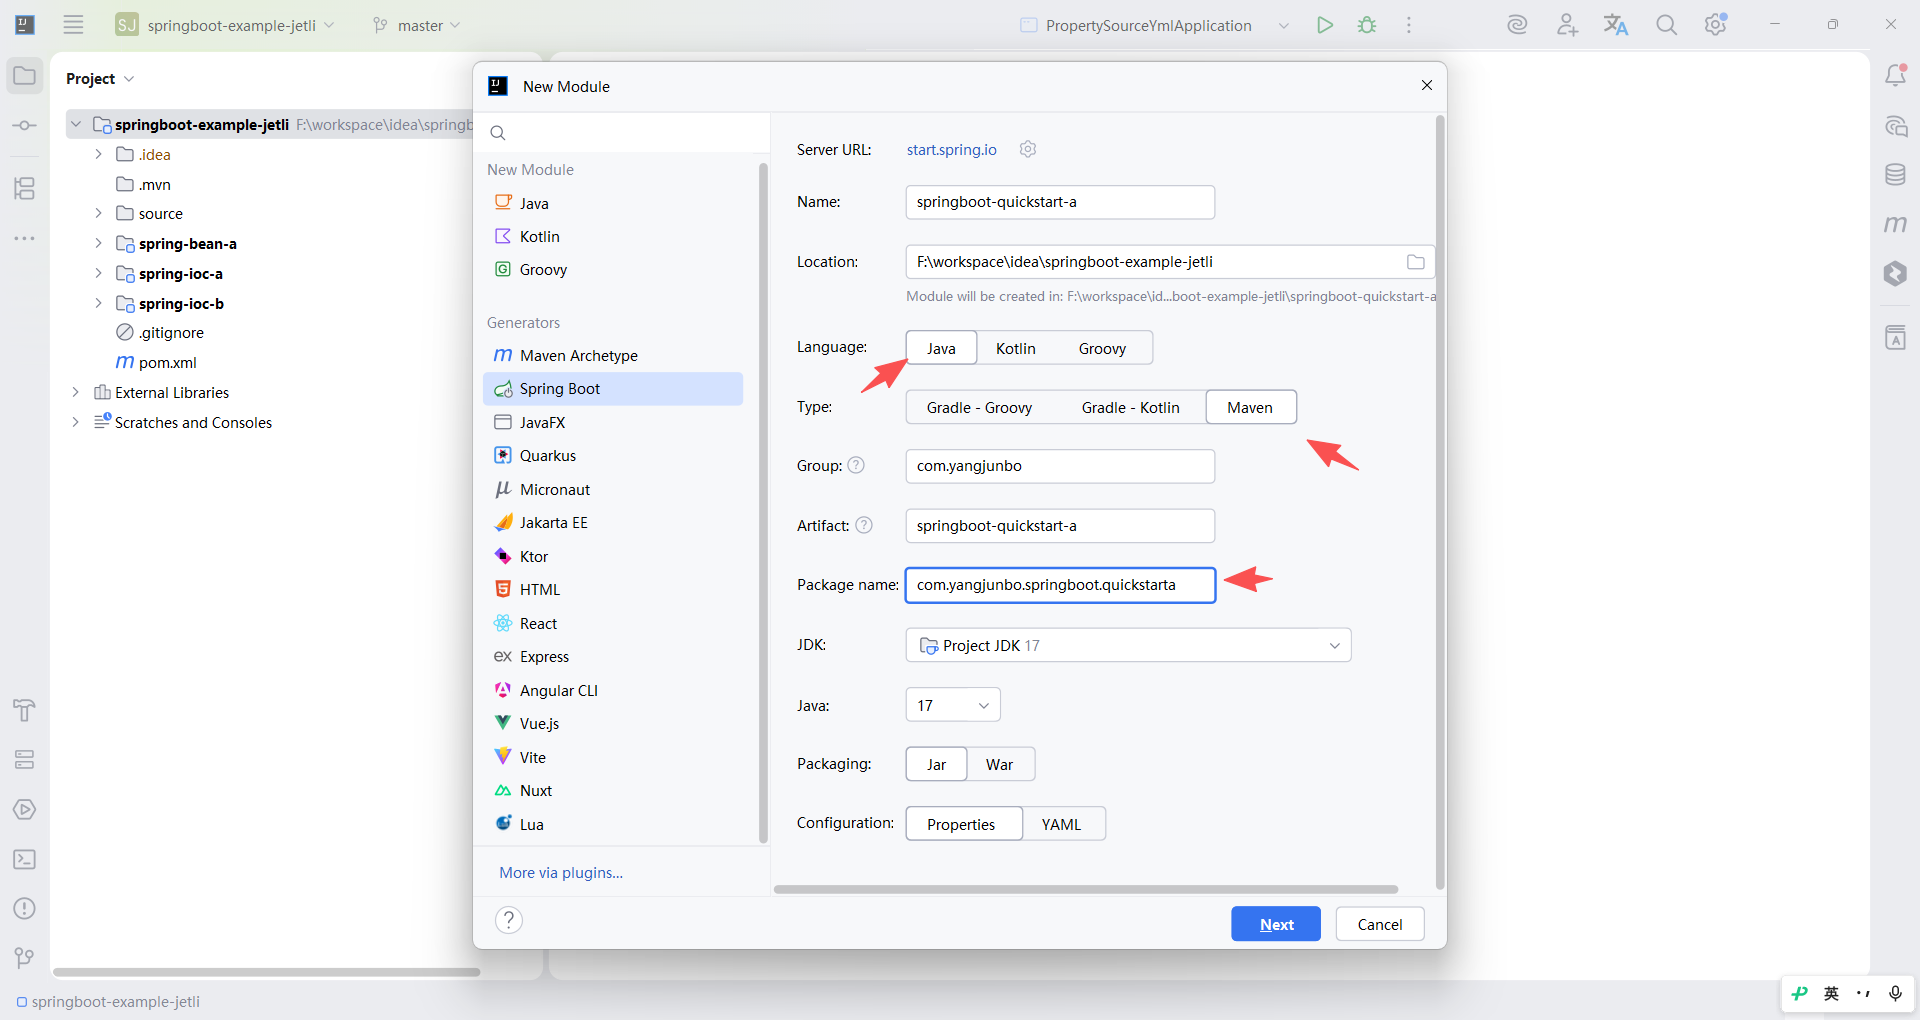1920x1020 pixels.
Task: Click Next to continue module setup
Action: 1276,924
